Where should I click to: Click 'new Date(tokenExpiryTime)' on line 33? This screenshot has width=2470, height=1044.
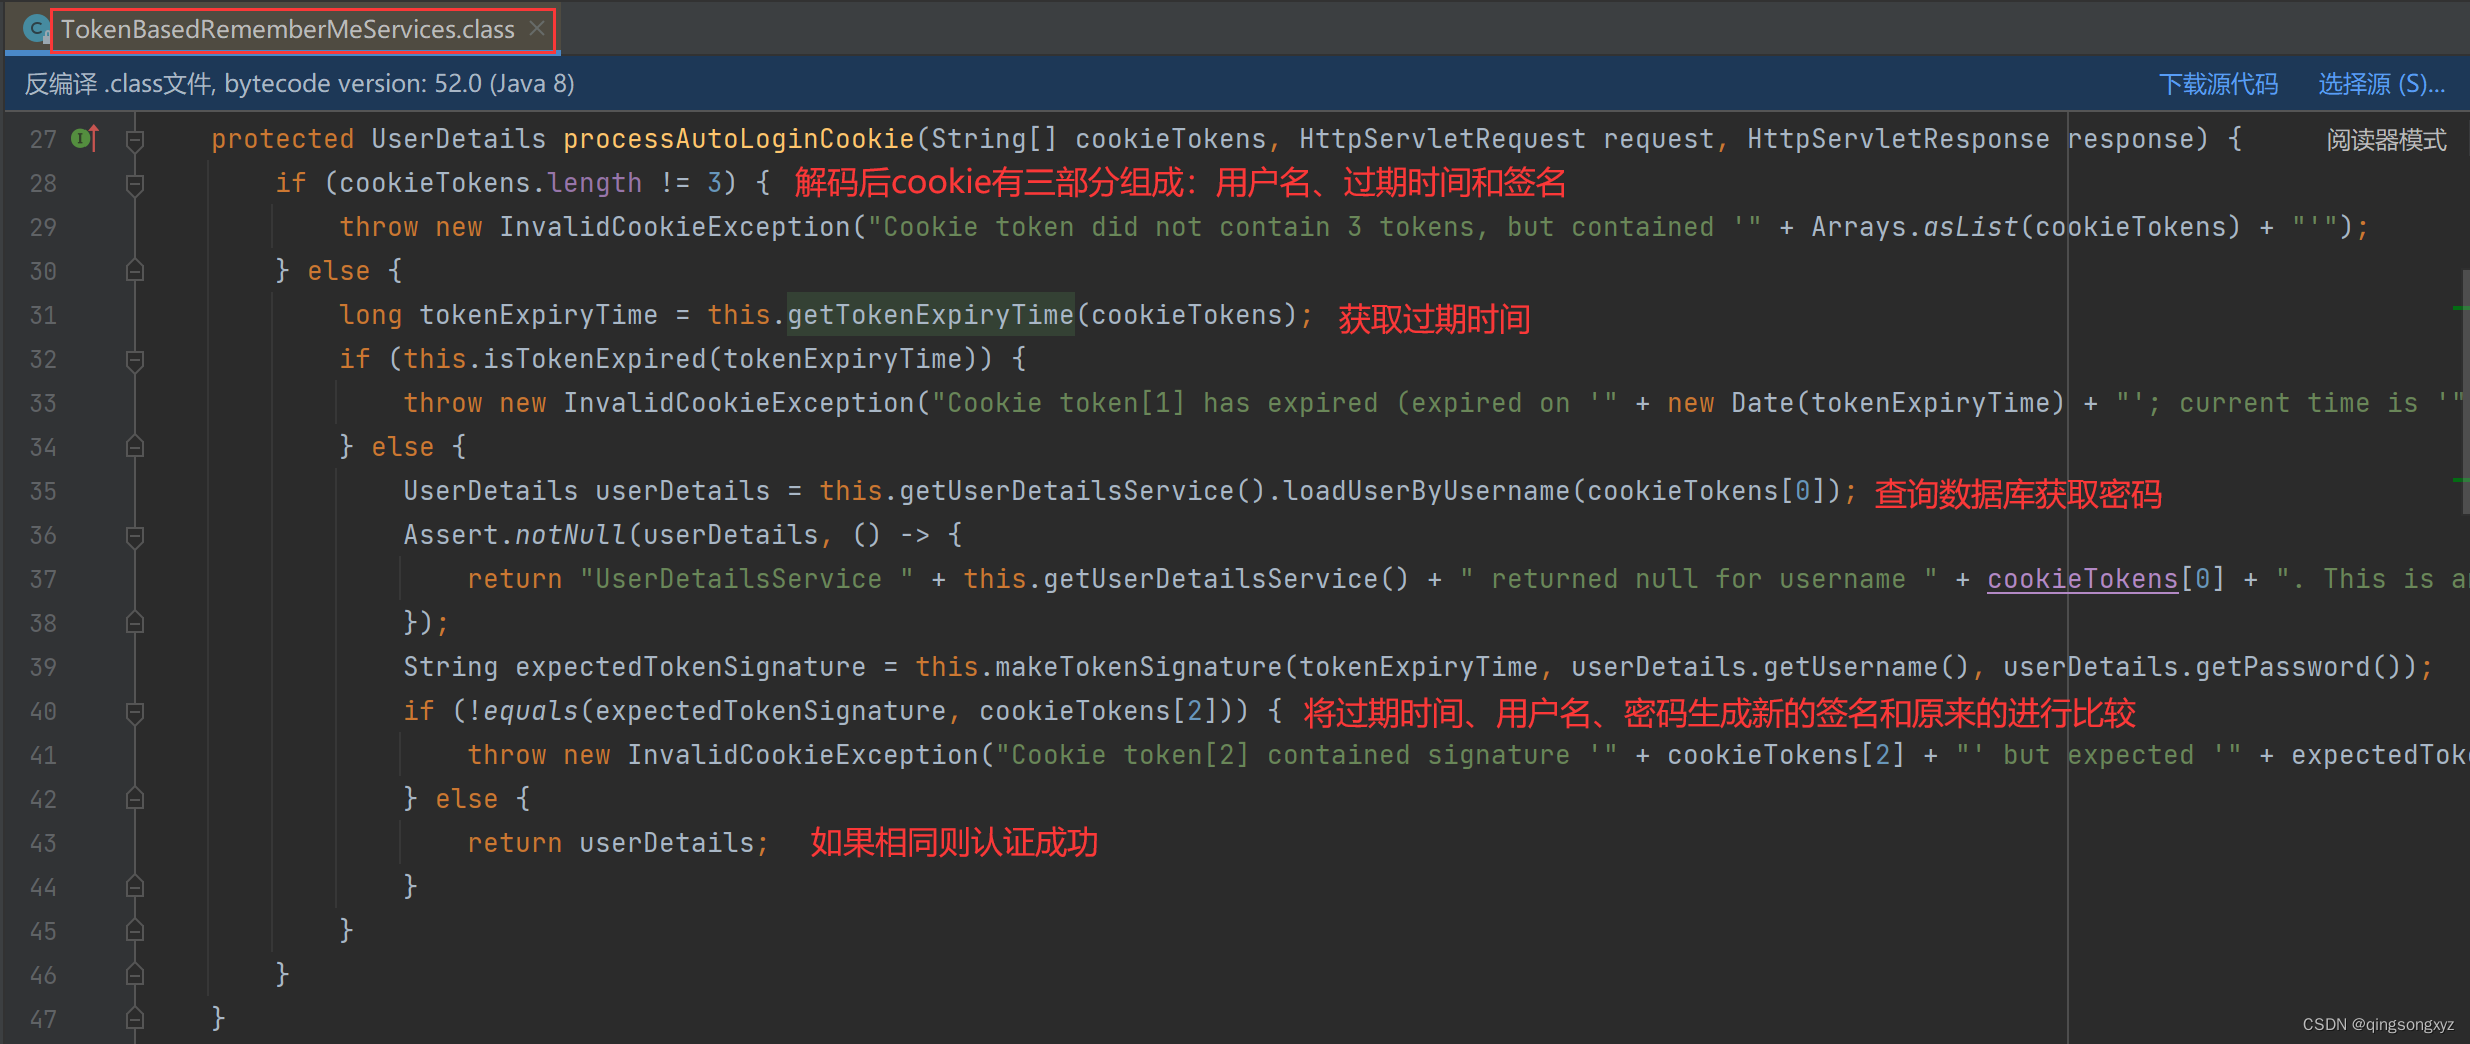[1866, 403]
